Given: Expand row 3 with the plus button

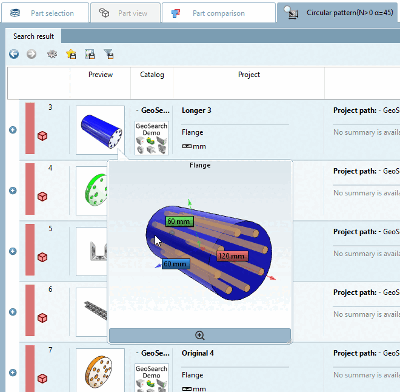Looking at the screenshot, I should tap(13, 130).
